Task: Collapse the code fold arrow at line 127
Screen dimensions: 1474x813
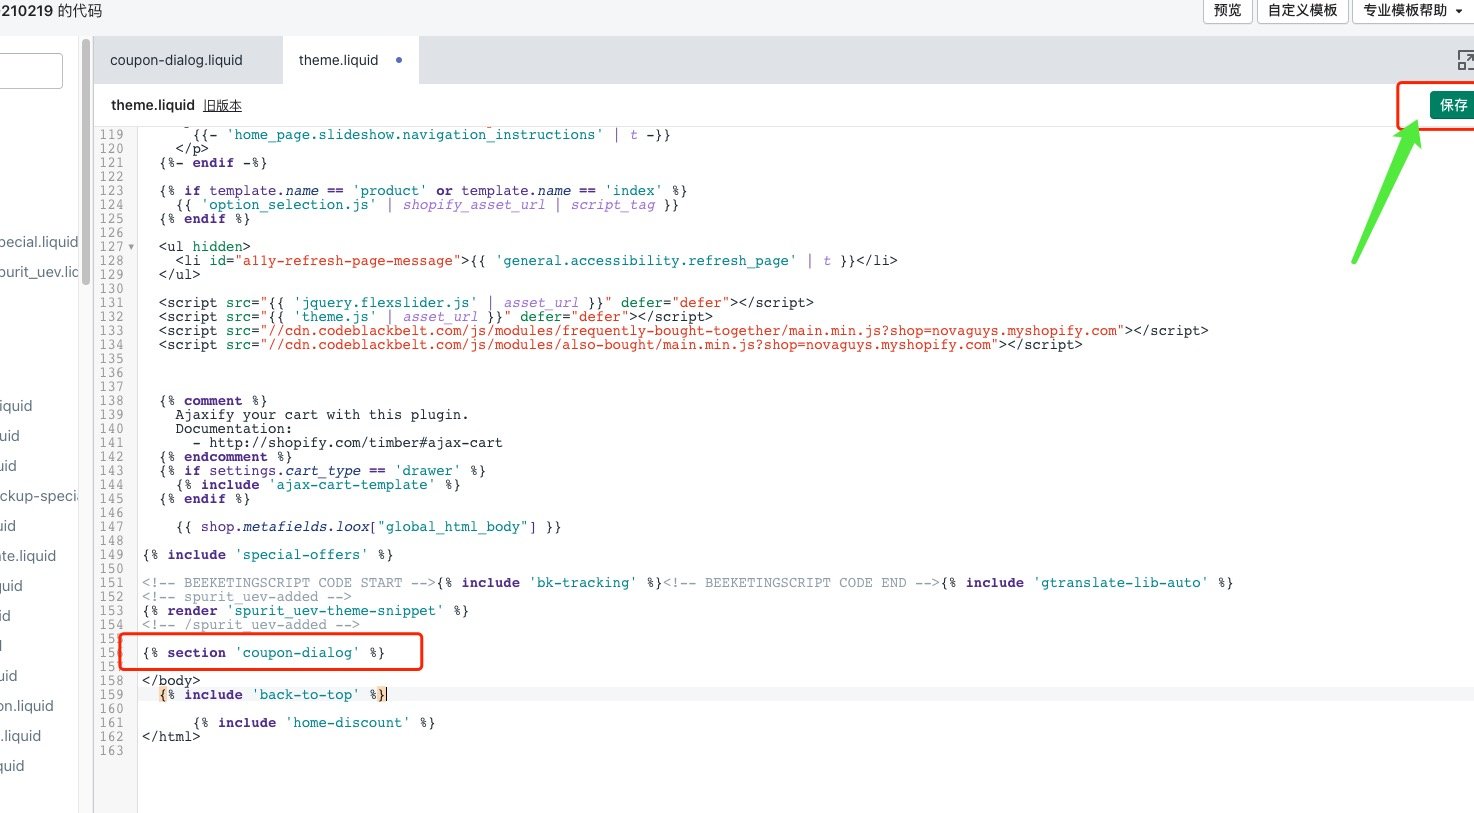Action: click(129, 246)
